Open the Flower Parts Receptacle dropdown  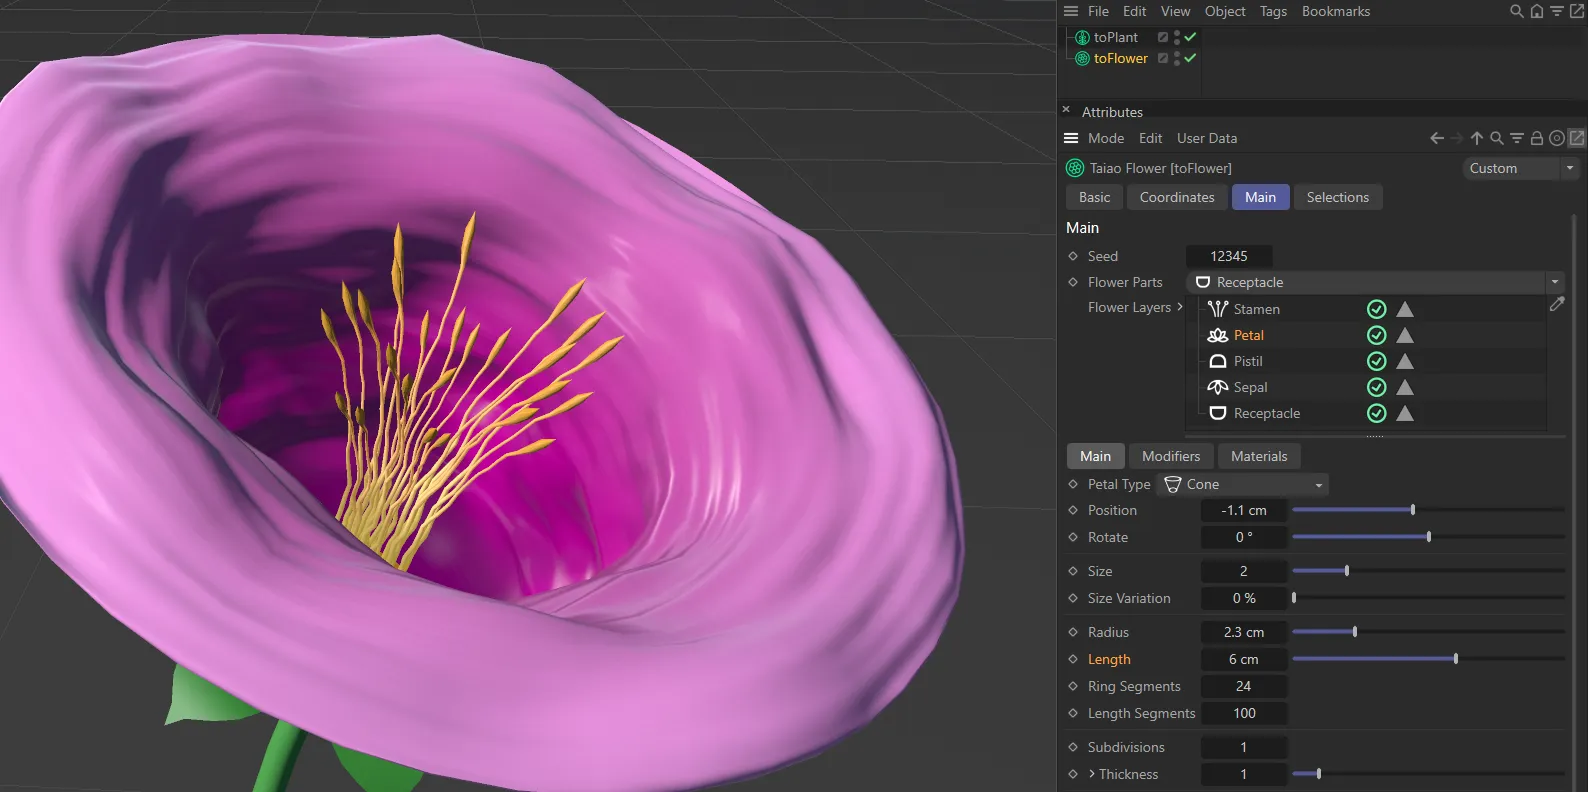[1375, 282]
